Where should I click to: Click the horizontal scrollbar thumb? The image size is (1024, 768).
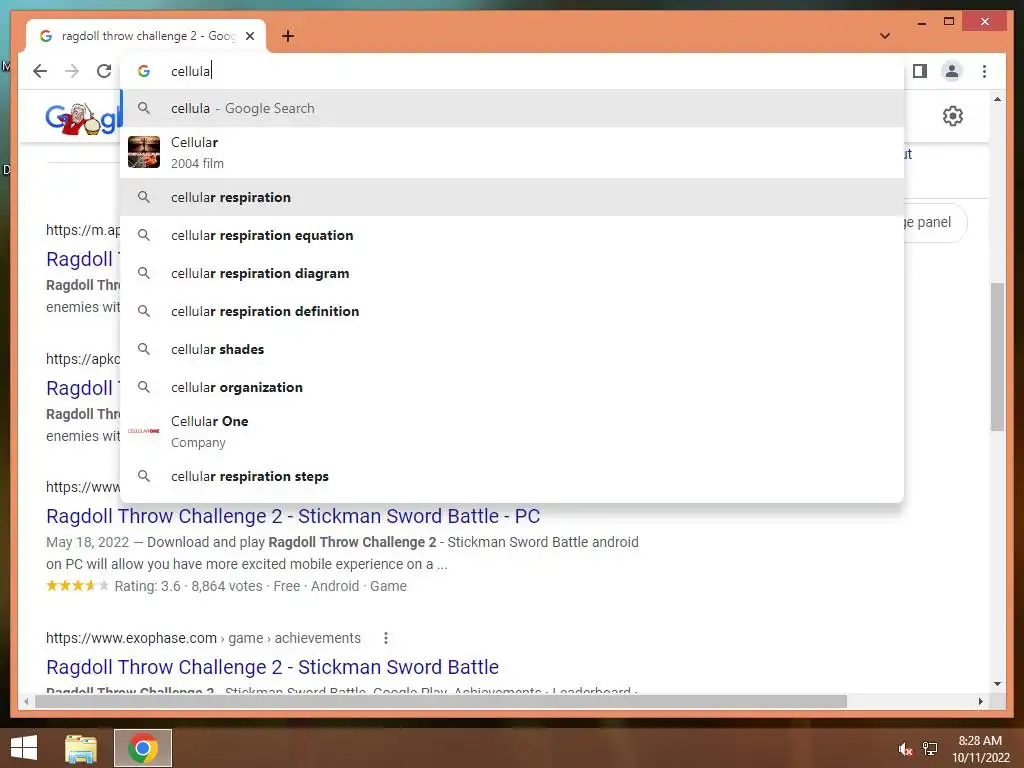coord(441,701)
